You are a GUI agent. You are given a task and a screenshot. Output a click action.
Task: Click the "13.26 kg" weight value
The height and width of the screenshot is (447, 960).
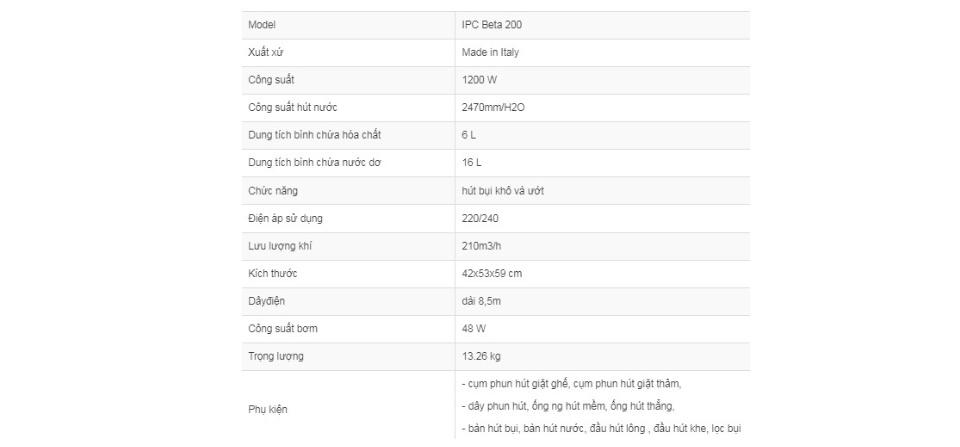pyautogui.click(x=482, y=356)
